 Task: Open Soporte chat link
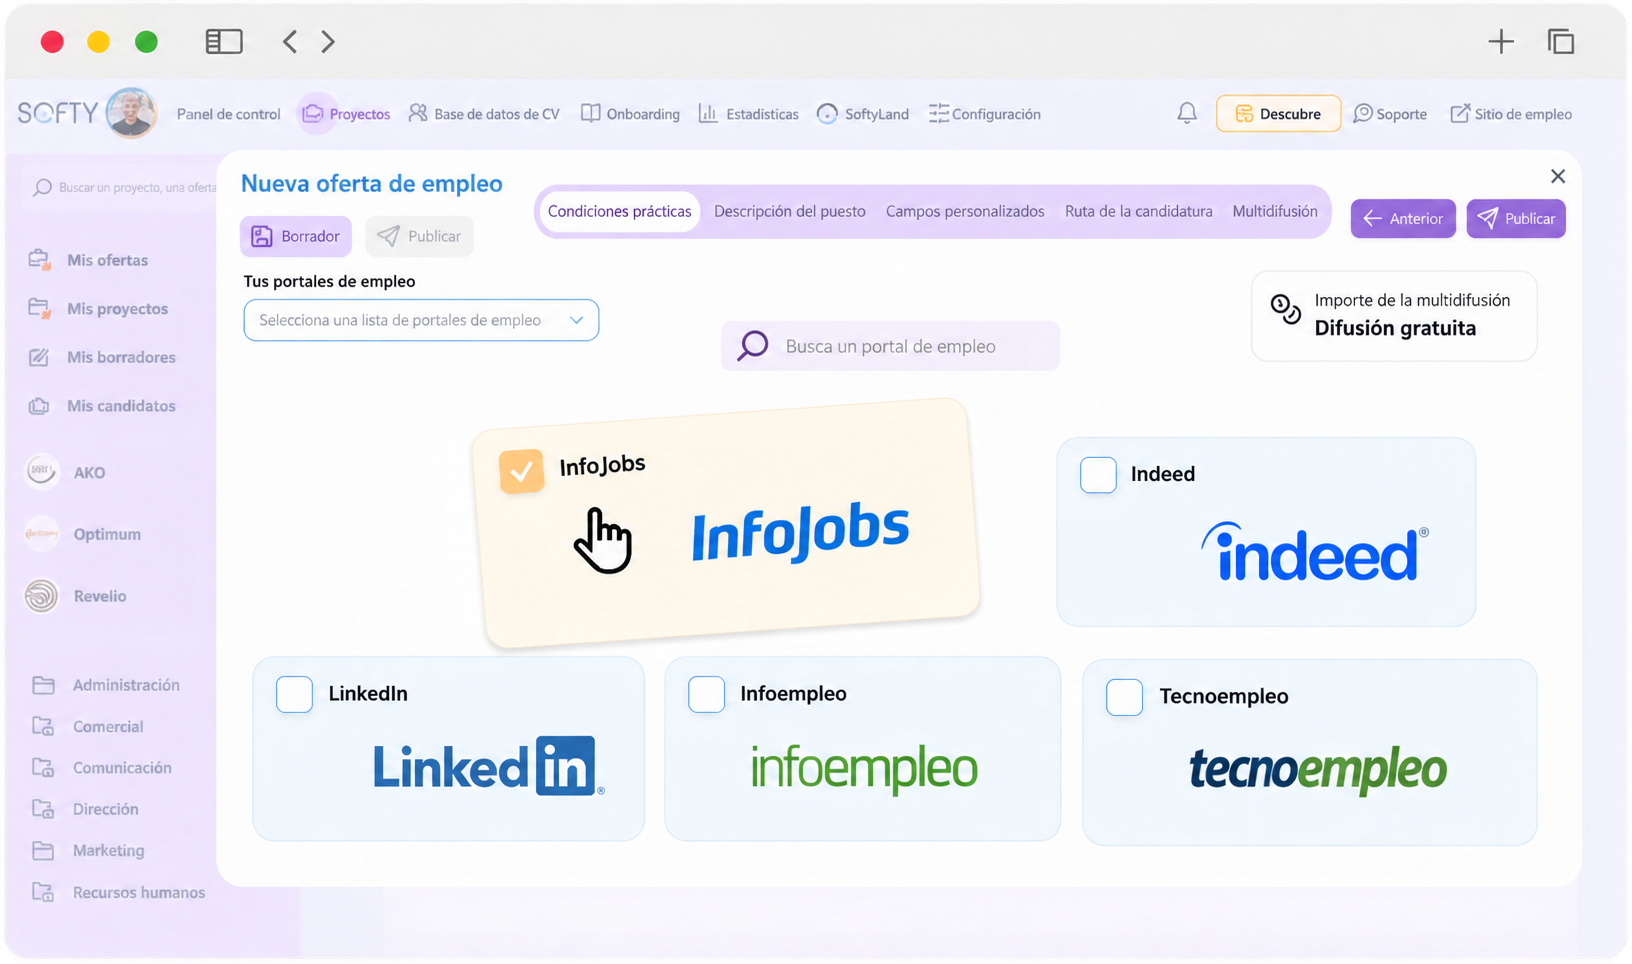point(1390,114)
